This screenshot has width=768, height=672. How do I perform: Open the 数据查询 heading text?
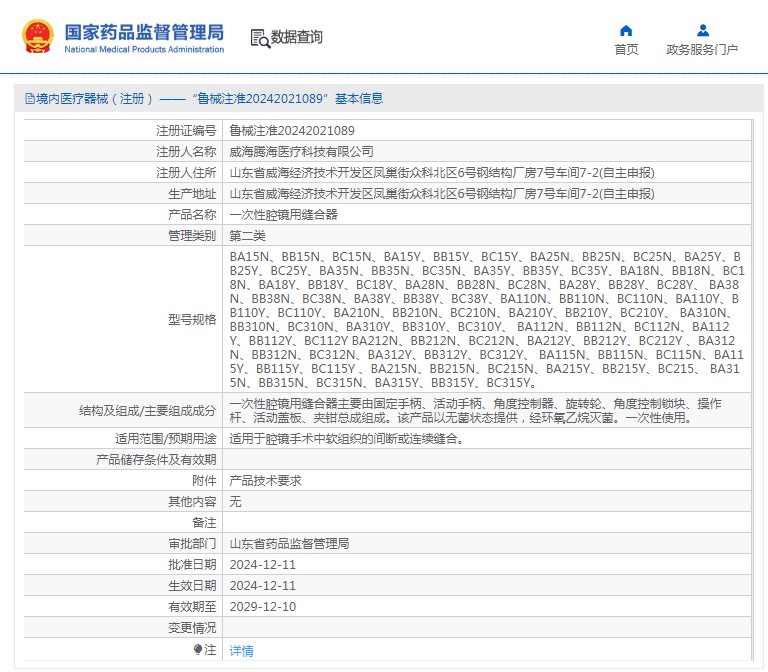297,38
